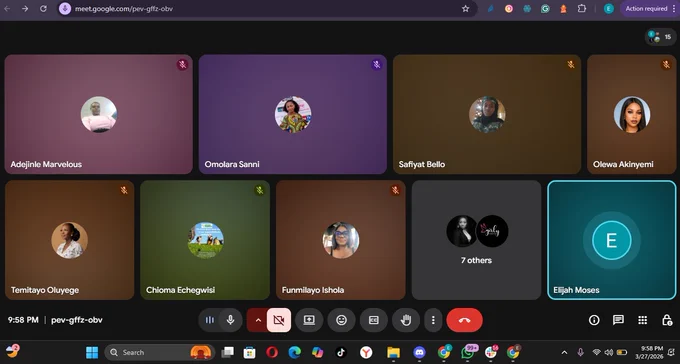Raise your hand

pos(406,320)
